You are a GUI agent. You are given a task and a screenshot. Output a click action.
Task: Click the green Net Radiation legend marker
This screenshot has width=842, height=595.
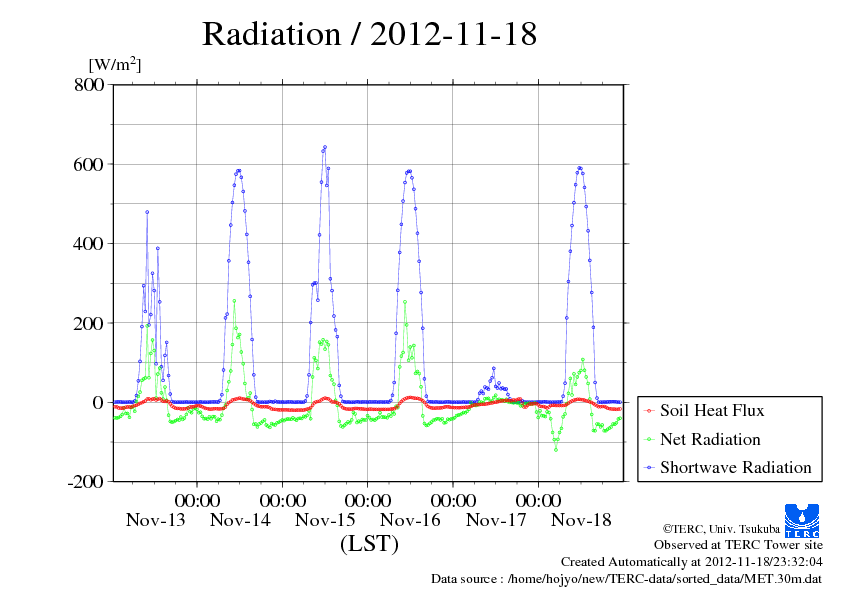coord(649,439)
